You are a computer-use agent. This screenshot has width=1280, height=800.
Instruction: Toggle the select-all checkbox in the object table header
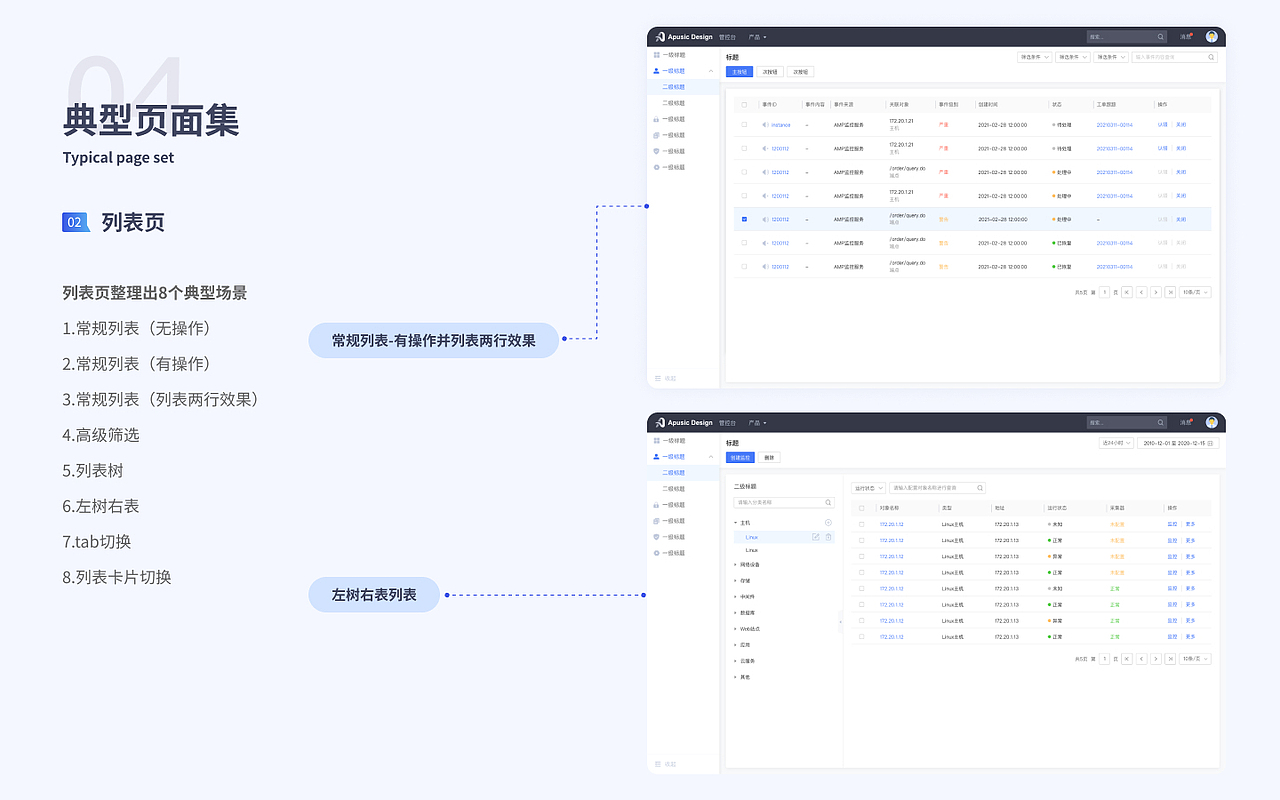[862, 508]
